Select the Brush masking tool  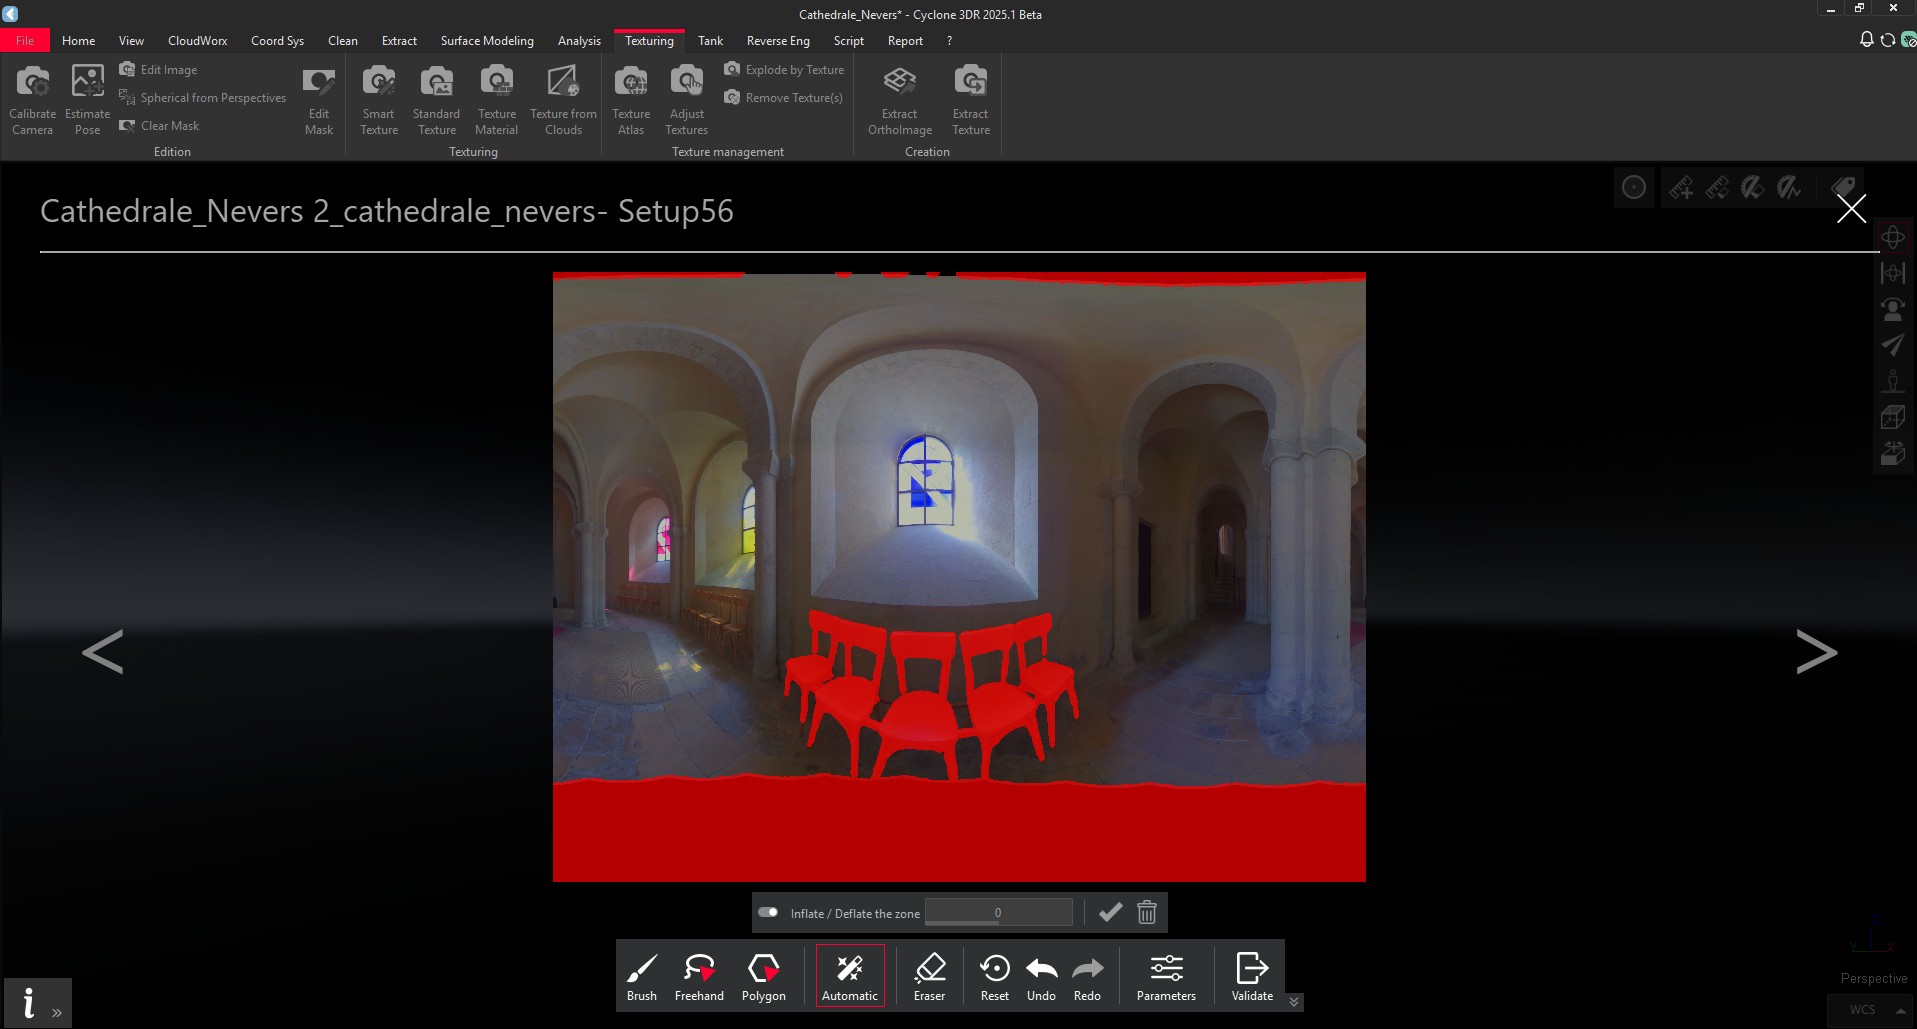point(641,975)
